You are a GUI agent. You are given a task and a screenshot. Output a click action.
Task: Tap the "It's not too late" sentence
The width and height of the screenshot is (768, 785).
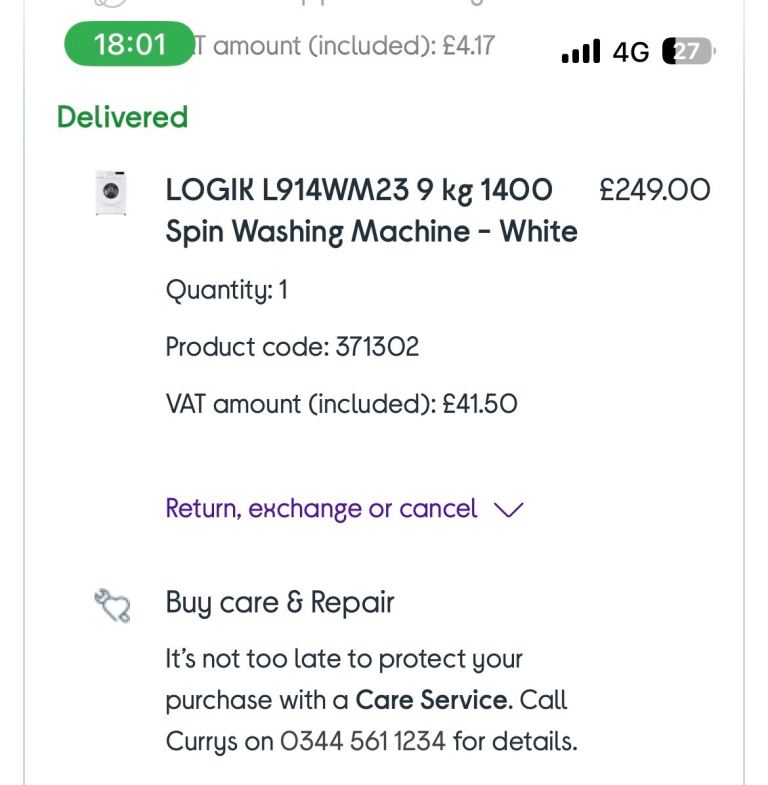tap(344, 660)
